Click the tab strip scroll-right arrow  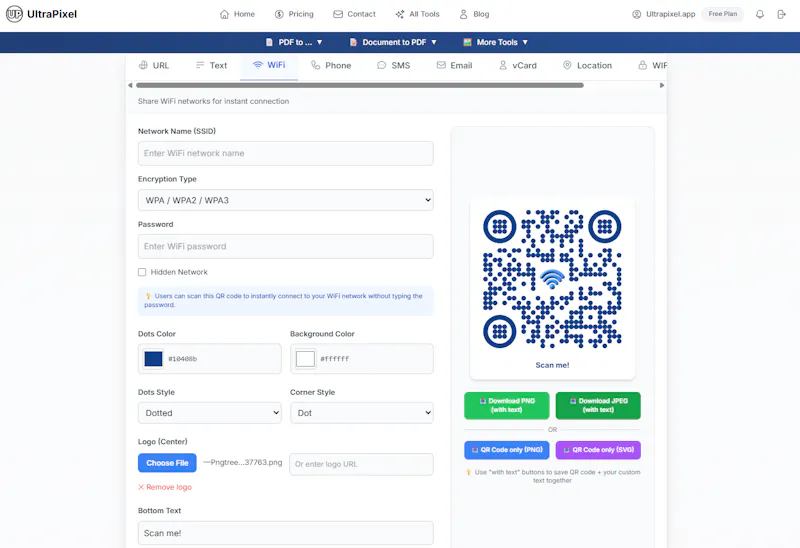tap(662, 85)
